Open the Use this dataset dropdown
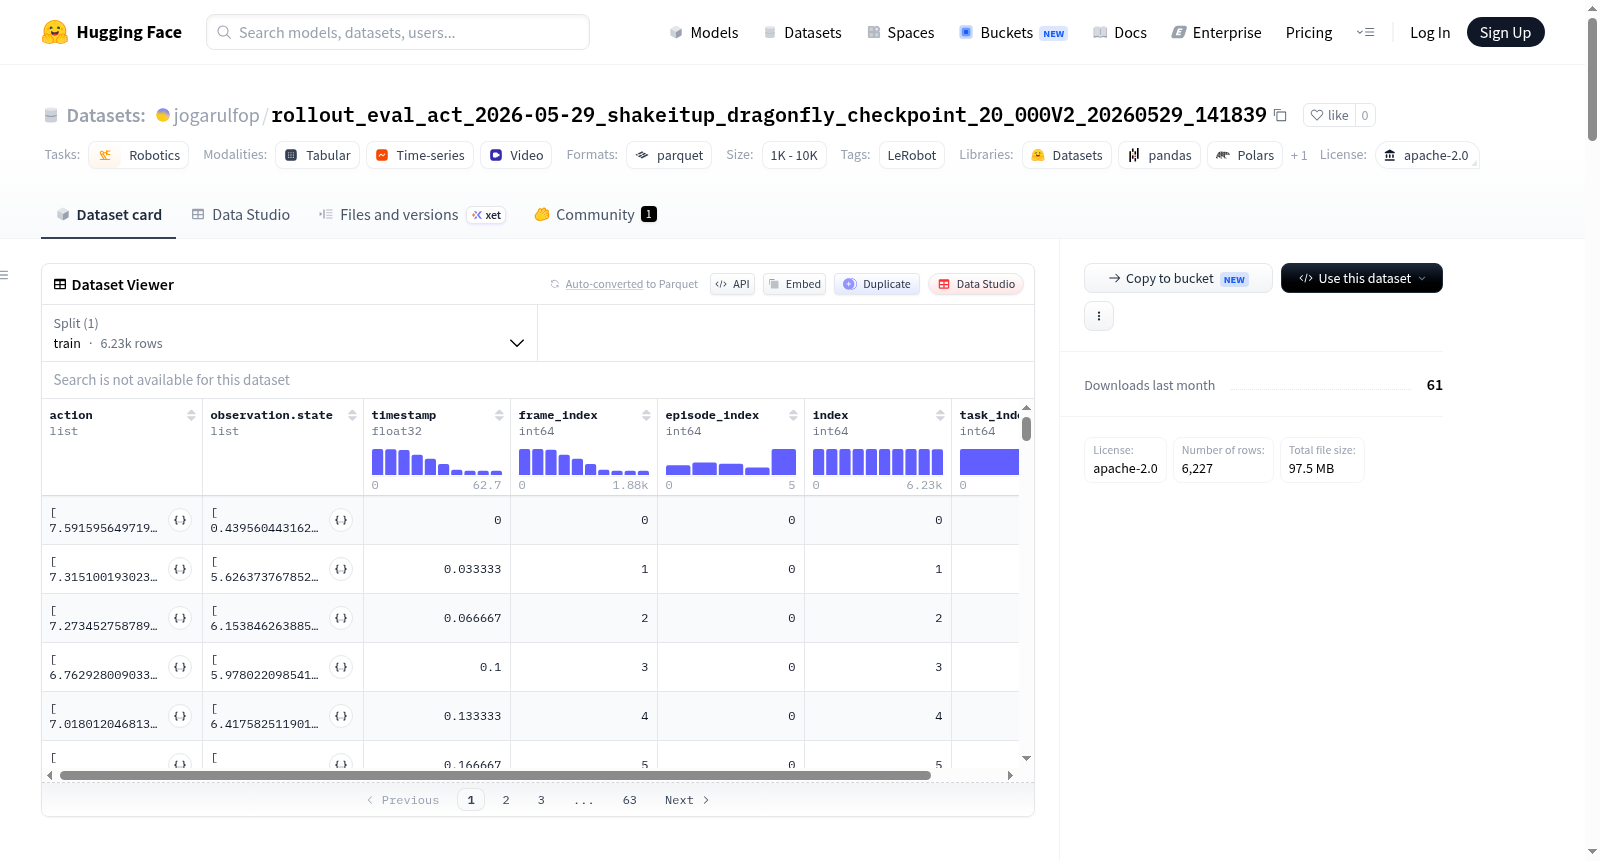 (1361, 278)
